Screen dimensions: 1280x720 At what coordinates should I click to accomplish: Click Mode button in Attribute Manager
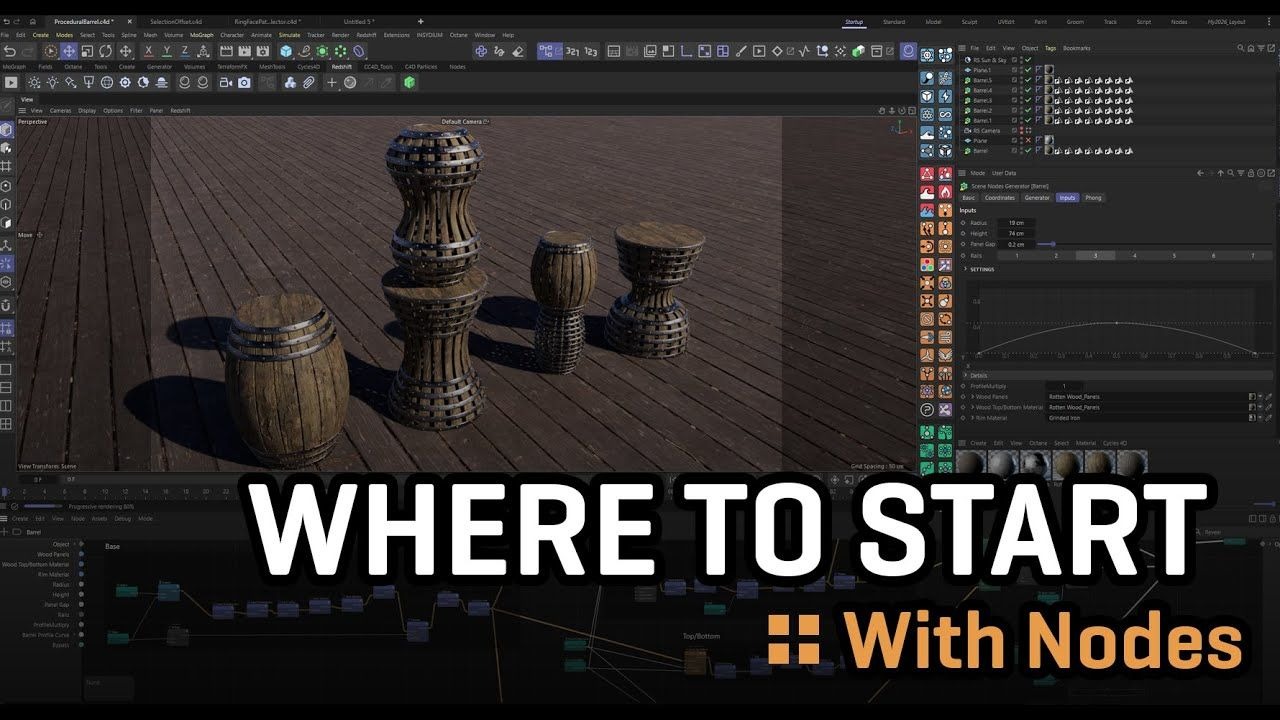pyautogui.click(x=978, y=173)
